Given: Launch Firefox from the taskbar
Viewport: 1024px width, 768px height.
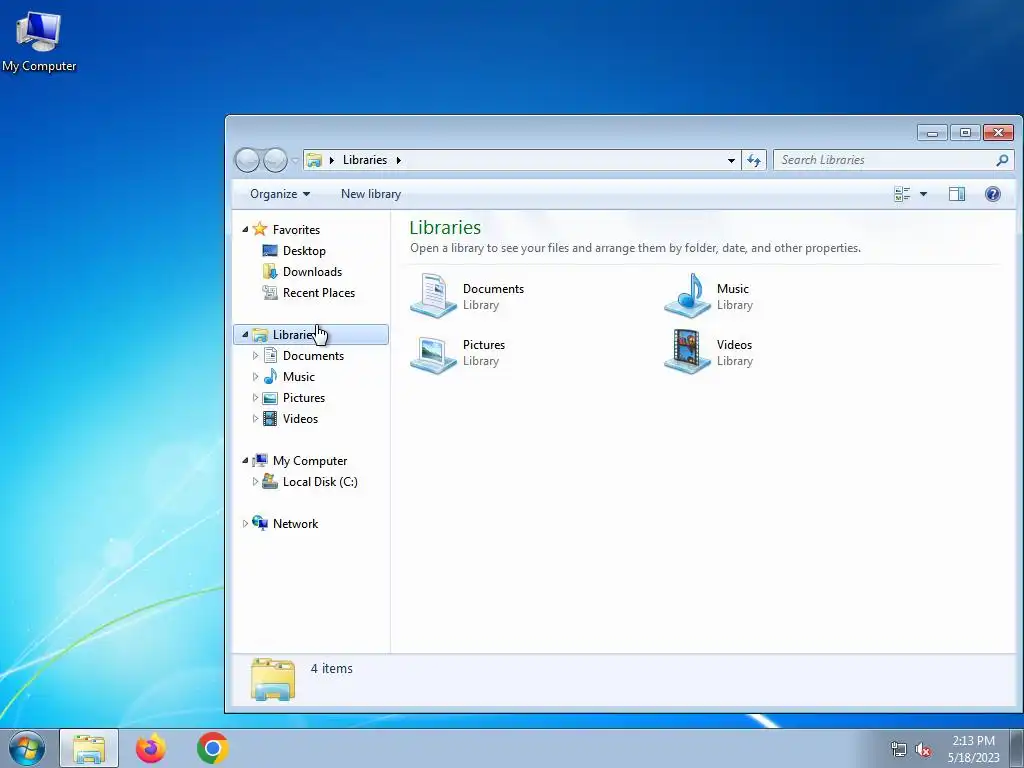Looking at the screenshot, I should tap(151, 748).
